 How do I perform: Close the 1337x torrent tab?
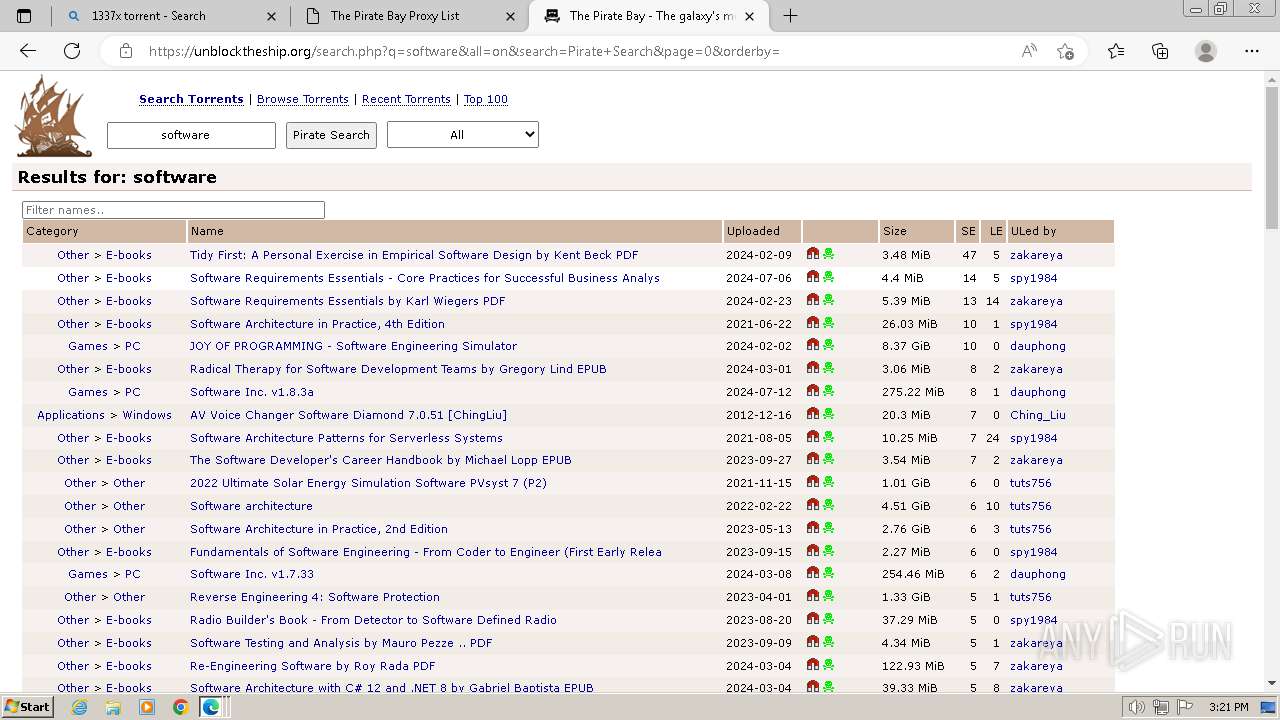pyautogui.click(x=271, y=16)
